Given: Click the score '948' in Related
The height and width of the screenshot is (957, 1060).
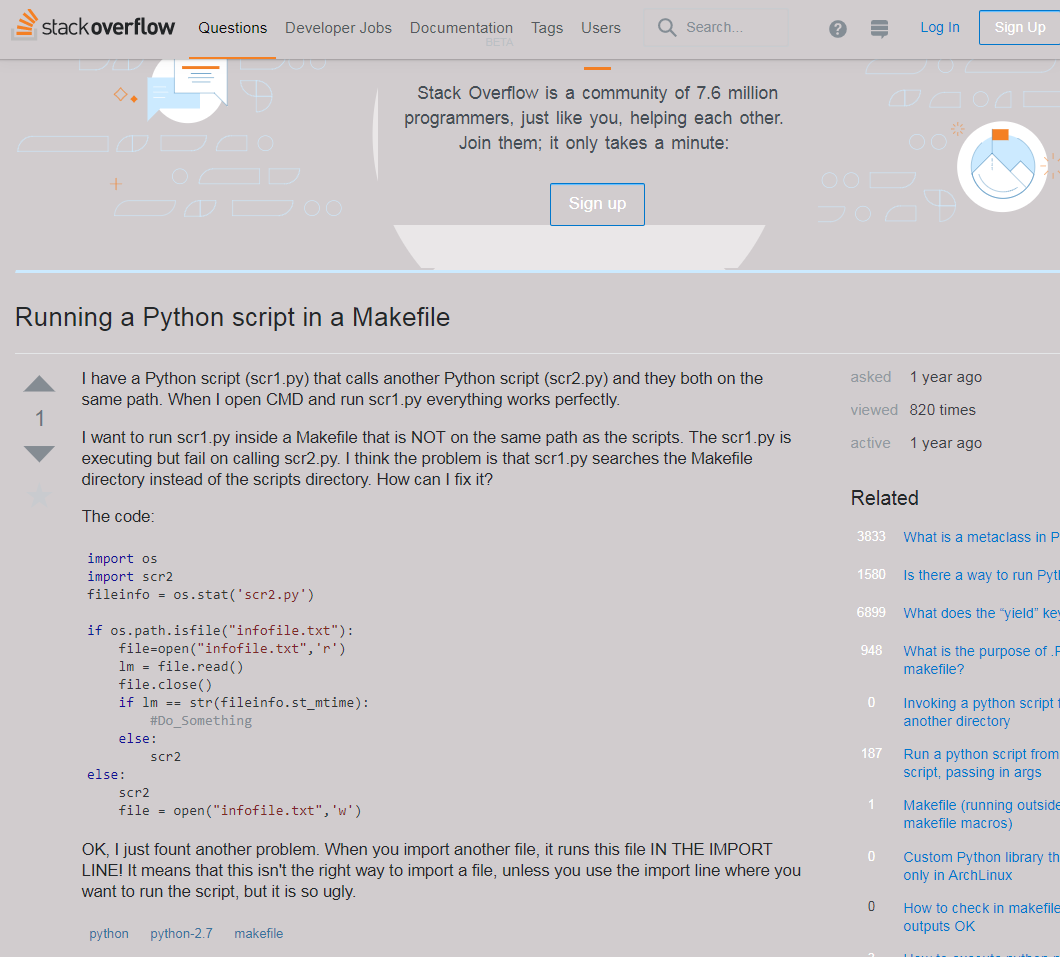Looking at the screenshot, I should [871, 650].
